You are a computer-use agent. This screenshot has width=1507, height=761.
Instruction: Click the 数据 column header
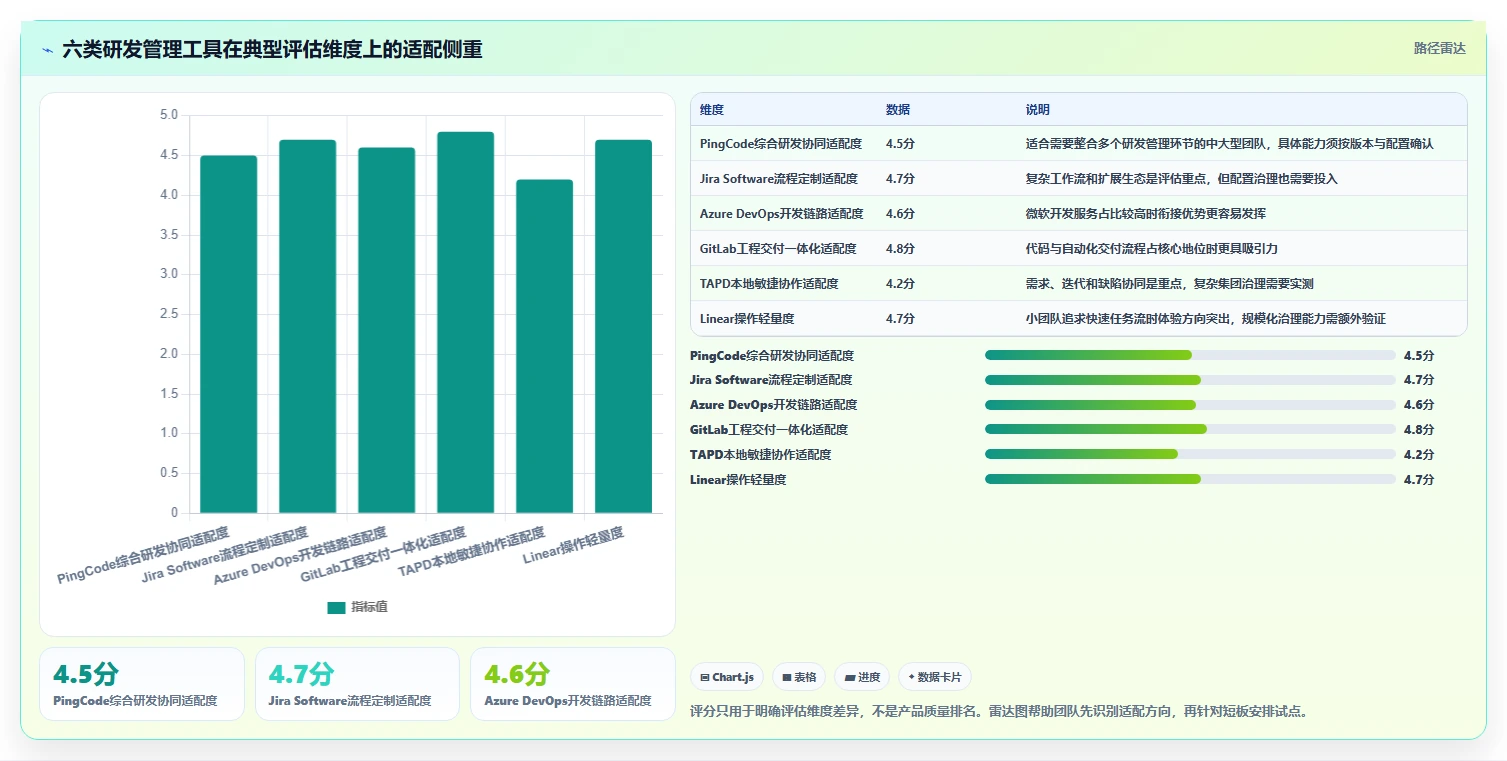coord(898,110)
